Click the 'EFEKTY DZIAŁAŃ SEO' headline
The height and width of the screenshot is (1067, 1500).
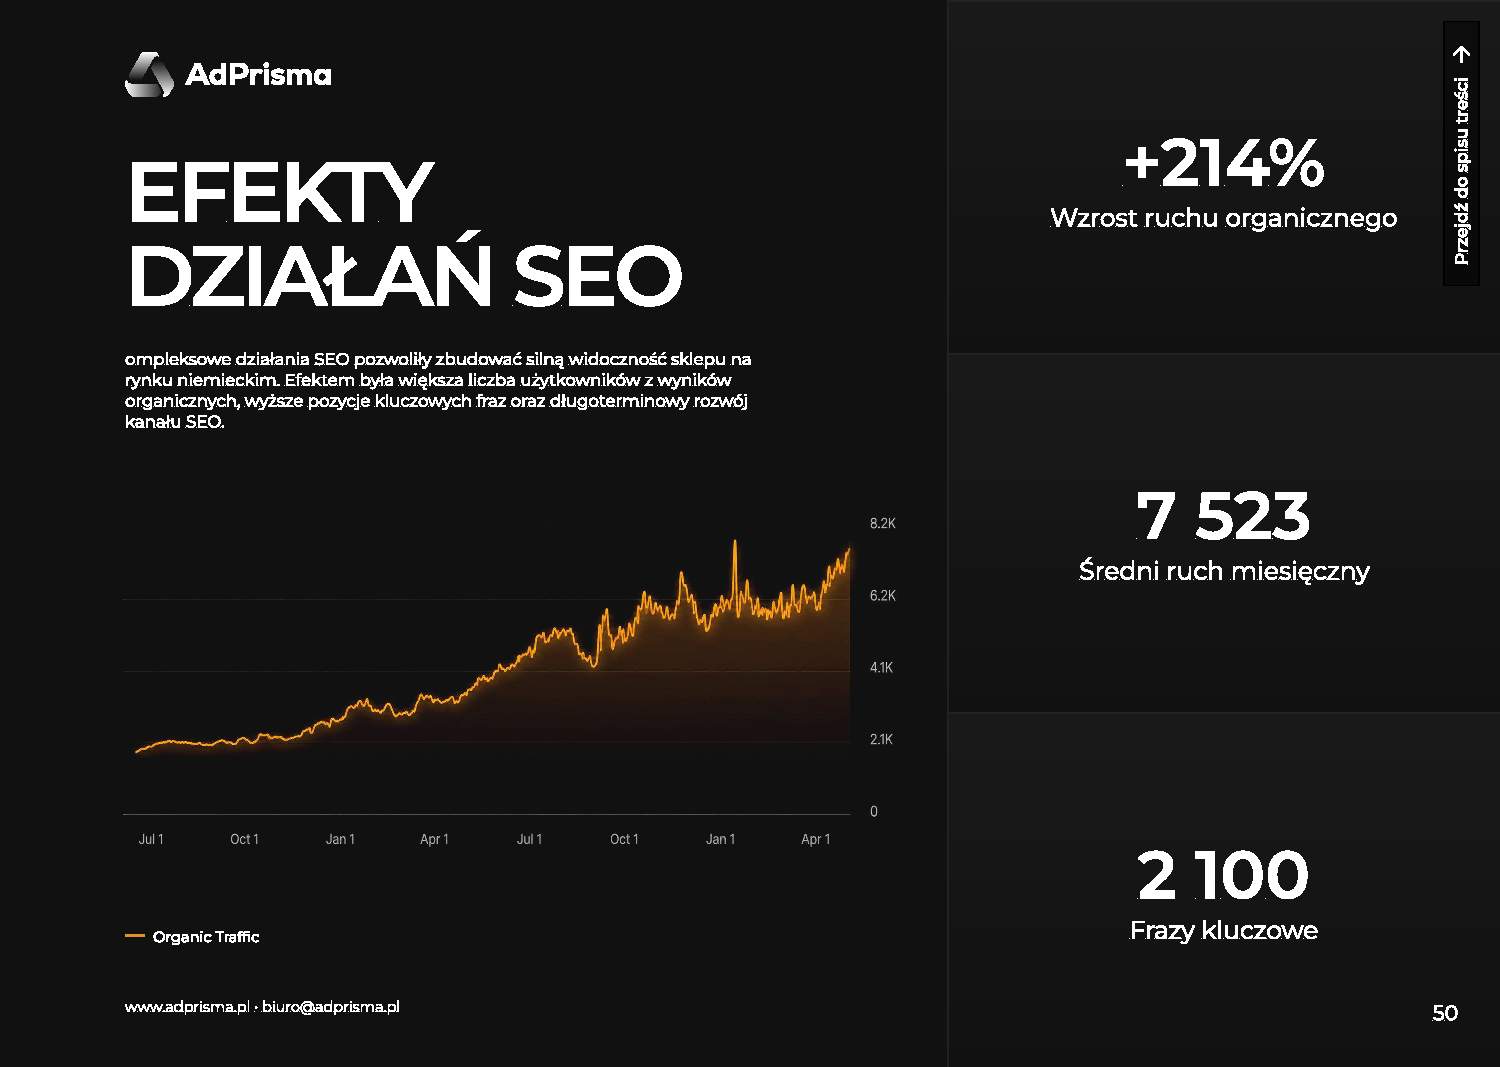tap(405, 233)
